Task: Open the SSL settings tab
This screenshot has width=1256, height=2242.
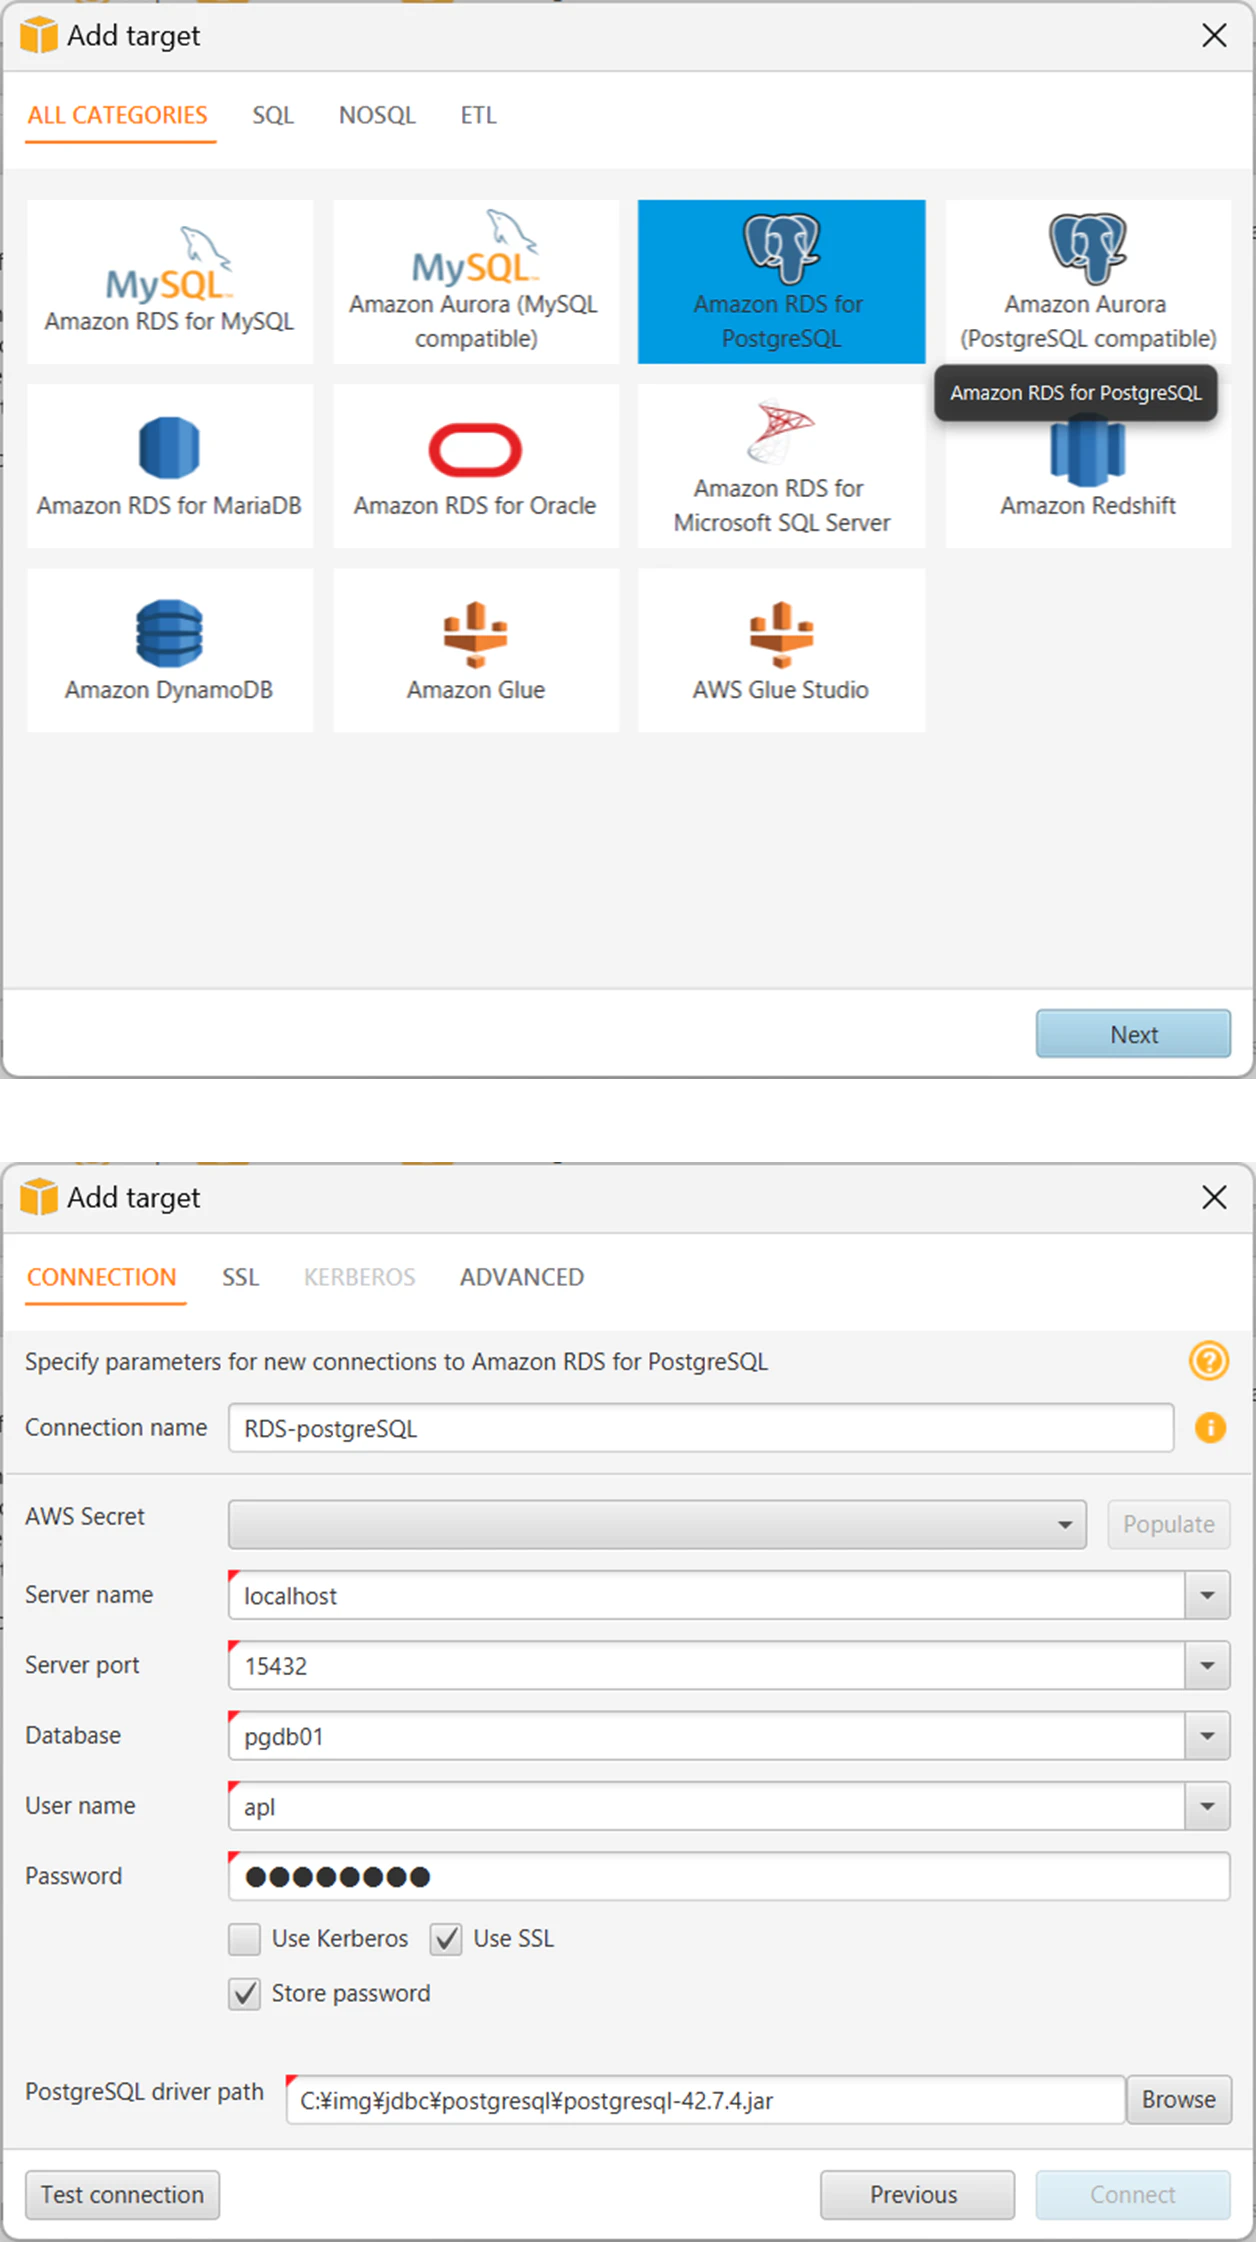Action: click(240, 1278)
